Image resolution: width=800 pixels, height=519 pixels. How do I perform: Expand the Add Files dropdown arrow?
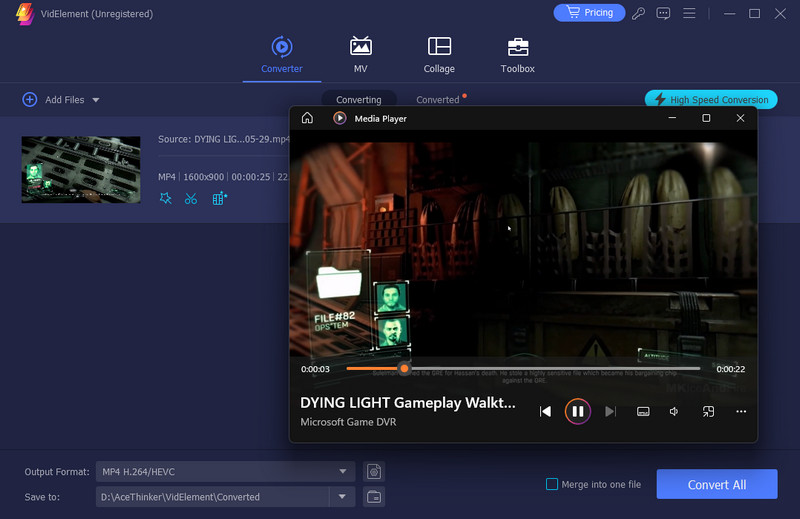coord(95,100)
